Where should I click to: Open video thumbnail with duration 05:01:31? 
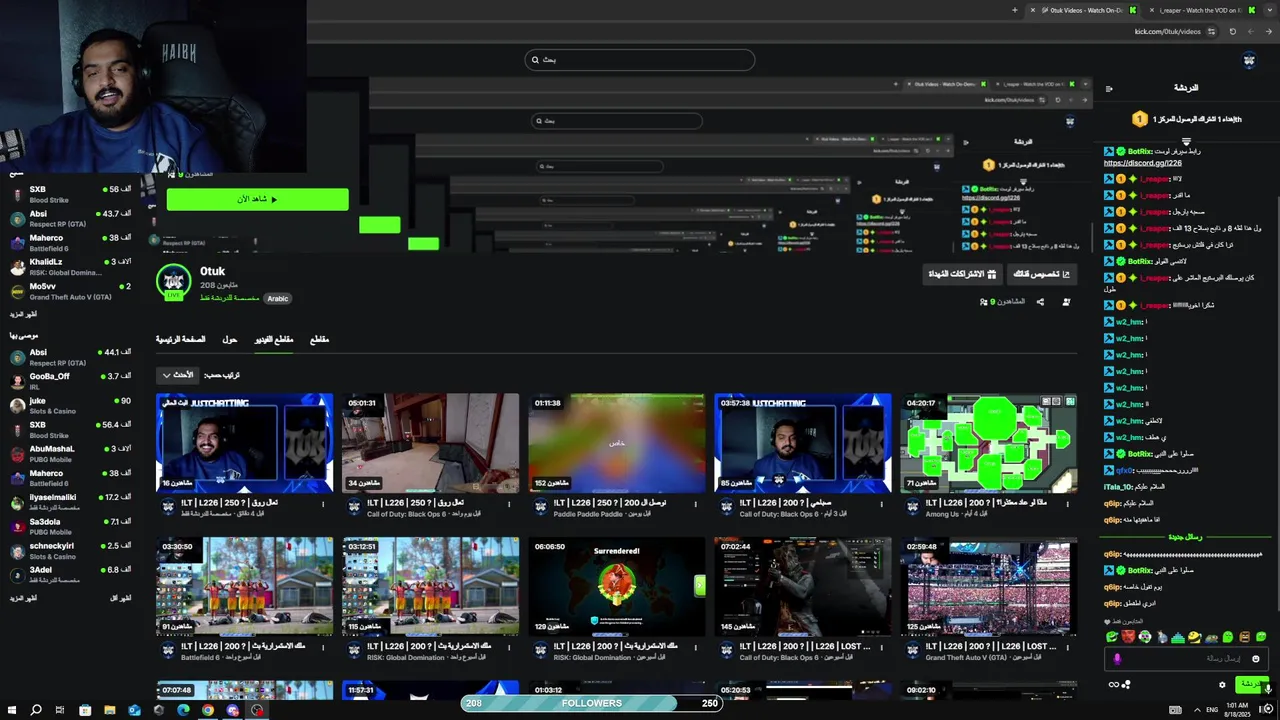(x=431, y=443)
